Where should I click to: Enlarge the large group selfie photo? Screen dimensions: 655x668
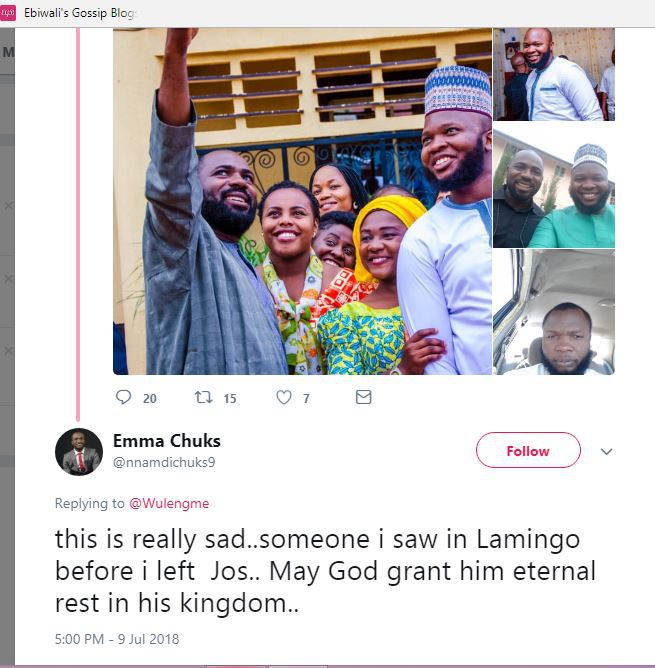(x=302, y=201)
